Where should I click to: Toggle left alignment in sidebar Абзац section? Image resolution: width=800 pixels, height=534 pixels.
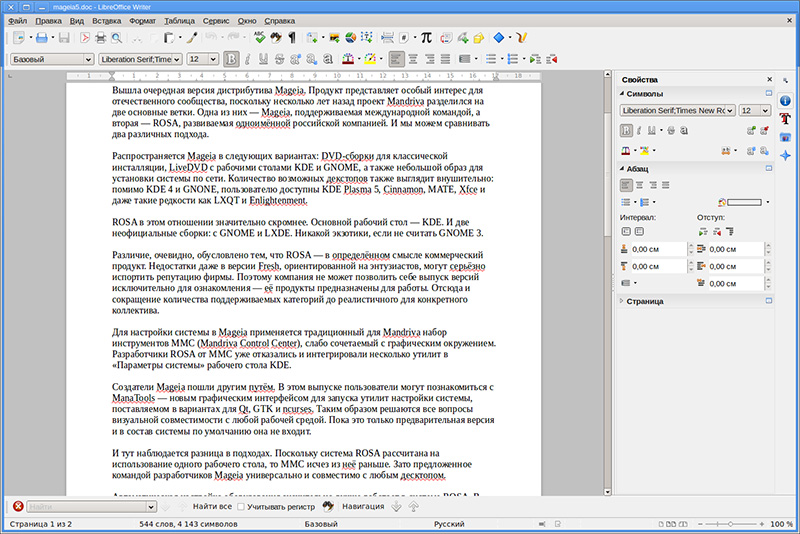pyautogui.click(x=626, y=185)
